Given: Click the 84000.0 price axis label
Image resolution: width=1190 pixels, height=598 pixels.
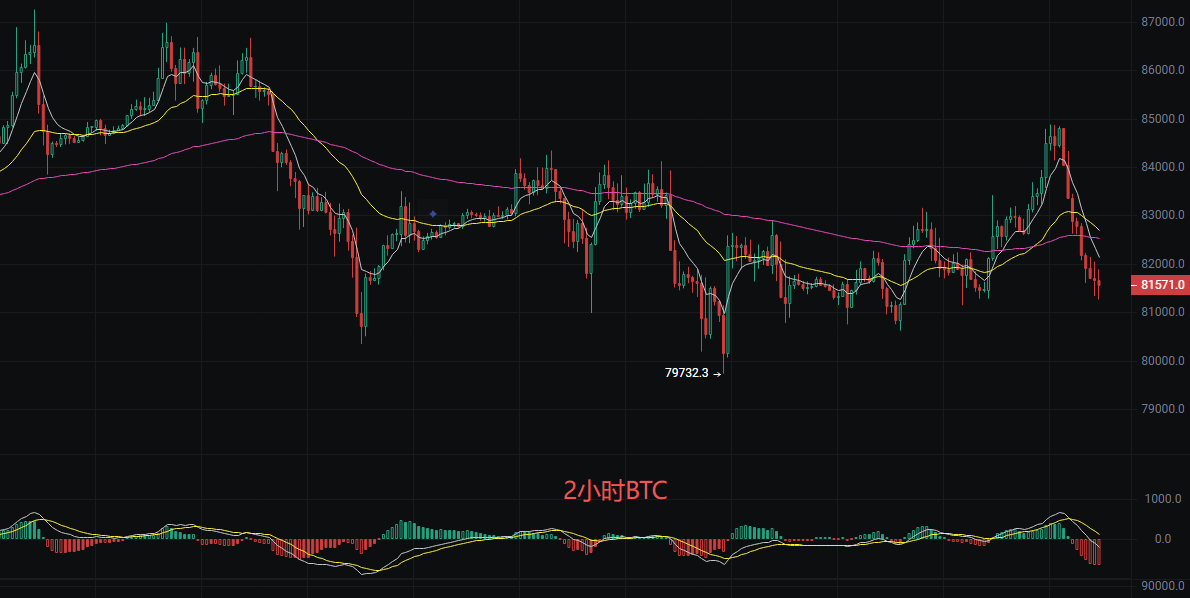Looking at the screenshot, I should tap(1163, 167).
